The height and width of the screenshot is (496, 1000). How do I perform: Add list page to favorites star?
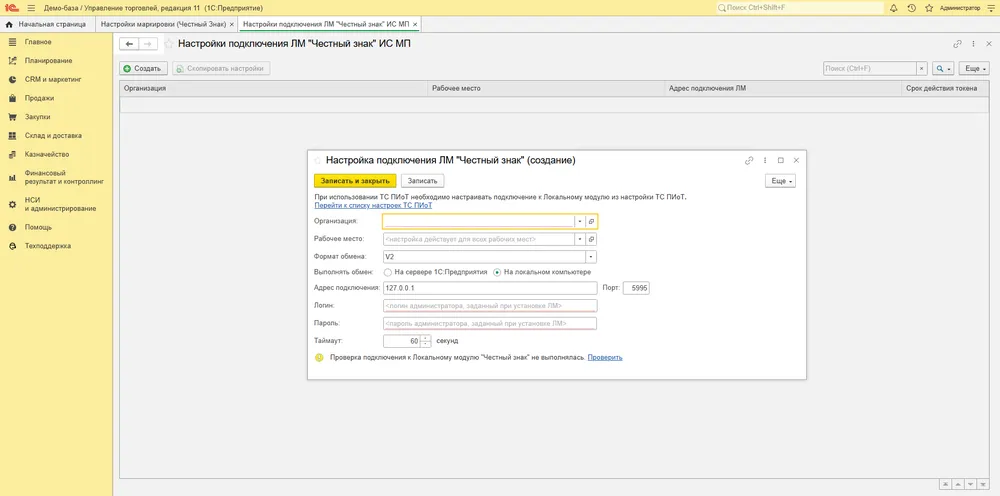click(x=168, y=44)
